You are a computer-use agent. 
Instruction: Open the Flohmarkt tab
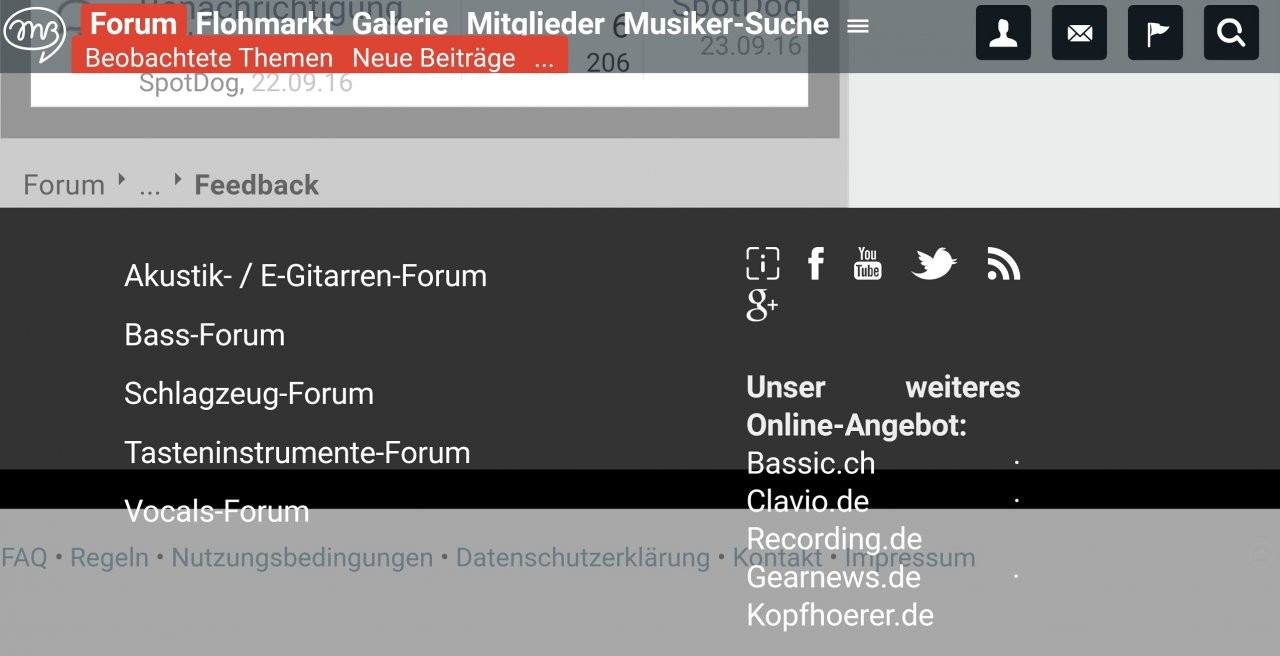[264, 24]
